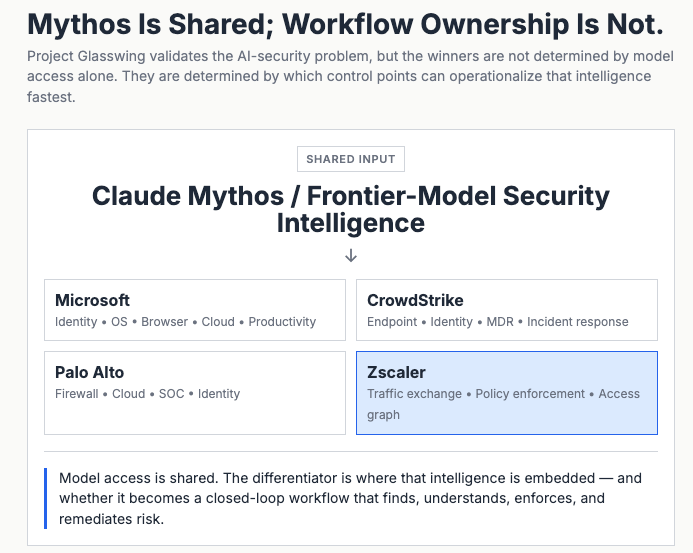693x553 pixels.
Task: Click the 'Model access is shared' callout text
Action: click(350, 498)
